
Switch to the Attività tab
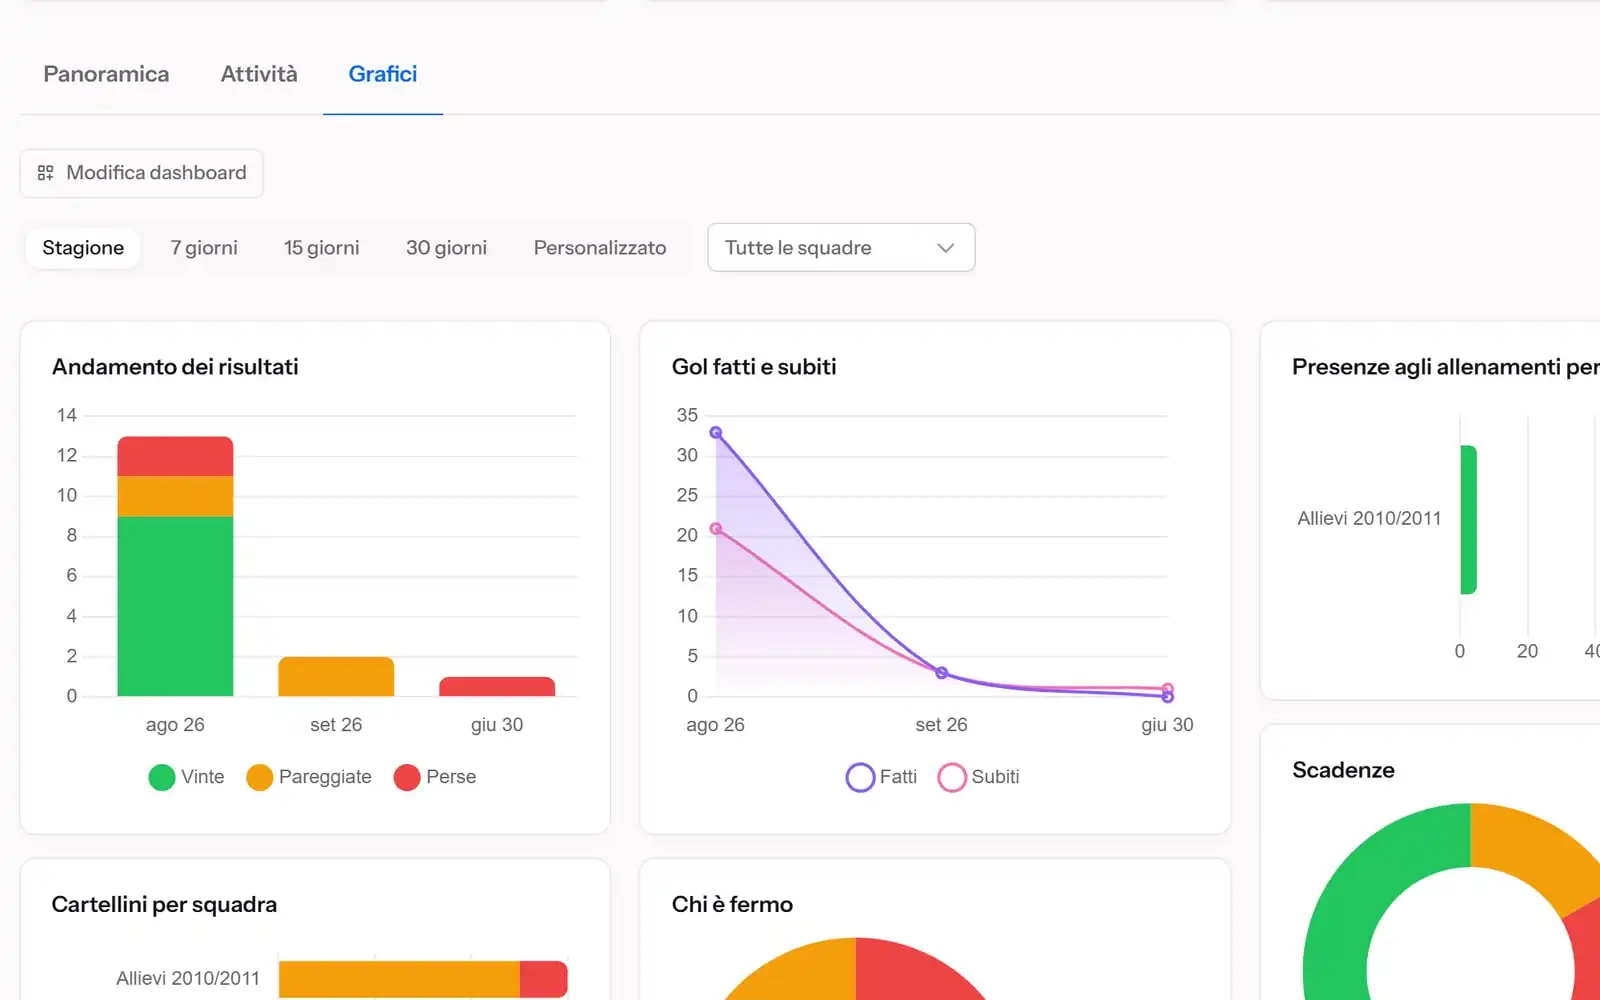coord(259,74)
